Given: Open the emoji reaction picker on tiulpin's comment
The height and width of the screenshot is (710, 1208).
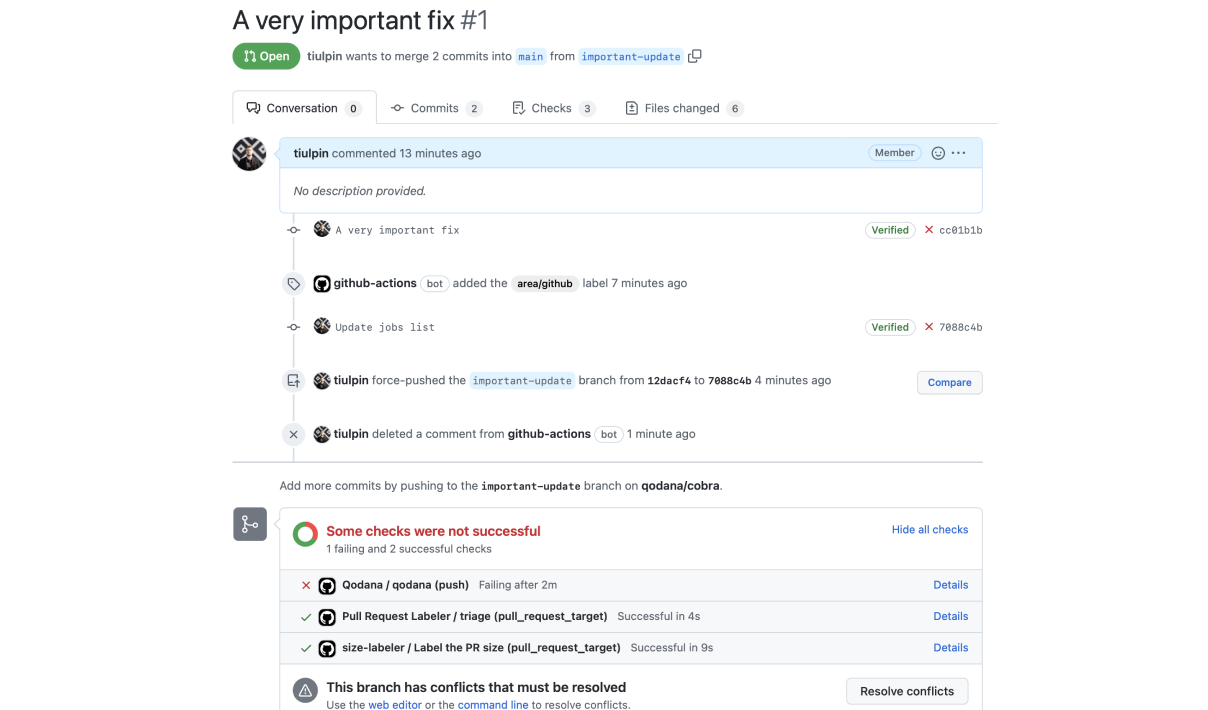Looking at the screenshot, I should tap(937, 153).
